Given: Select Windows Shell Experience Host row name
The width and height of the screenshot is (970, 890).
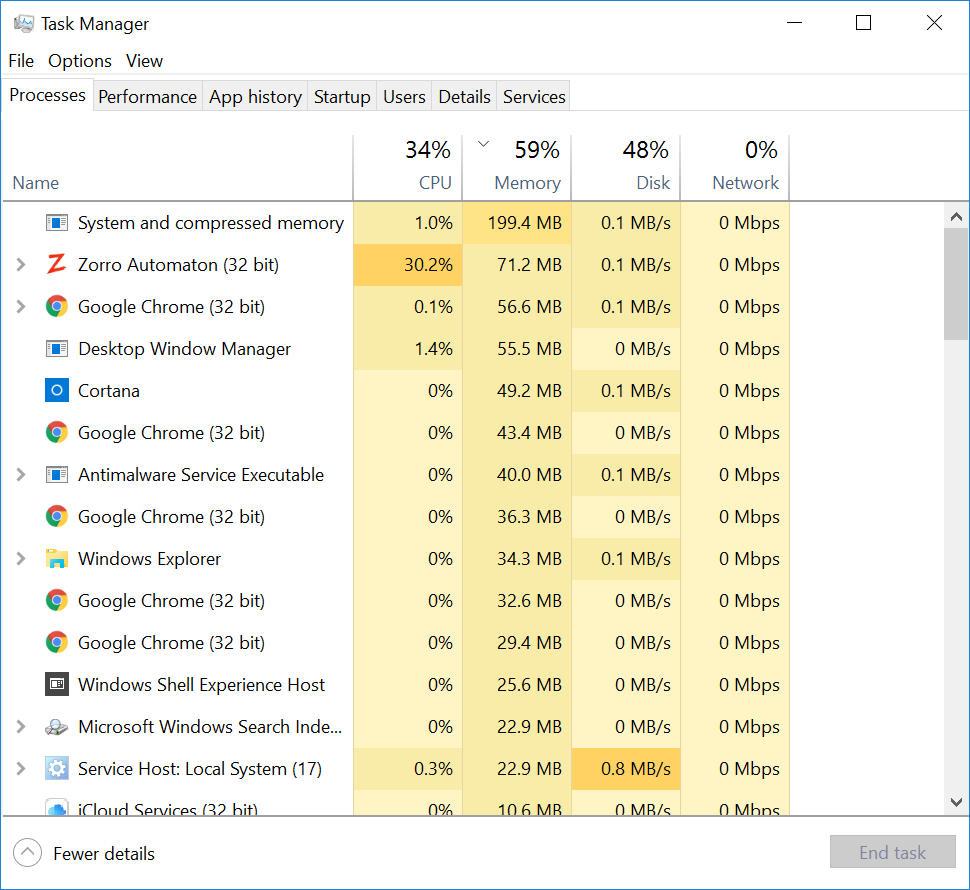Looking at the screenshot, I should [x=201, y=685].
